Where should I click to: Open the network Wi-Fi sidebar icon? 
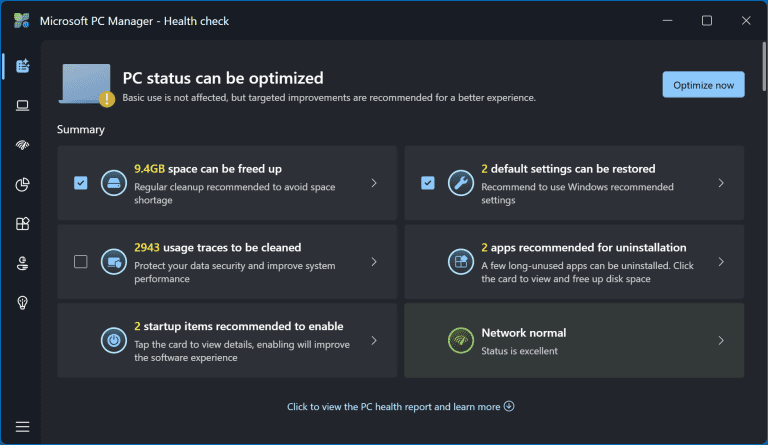[x=22, y=145]
